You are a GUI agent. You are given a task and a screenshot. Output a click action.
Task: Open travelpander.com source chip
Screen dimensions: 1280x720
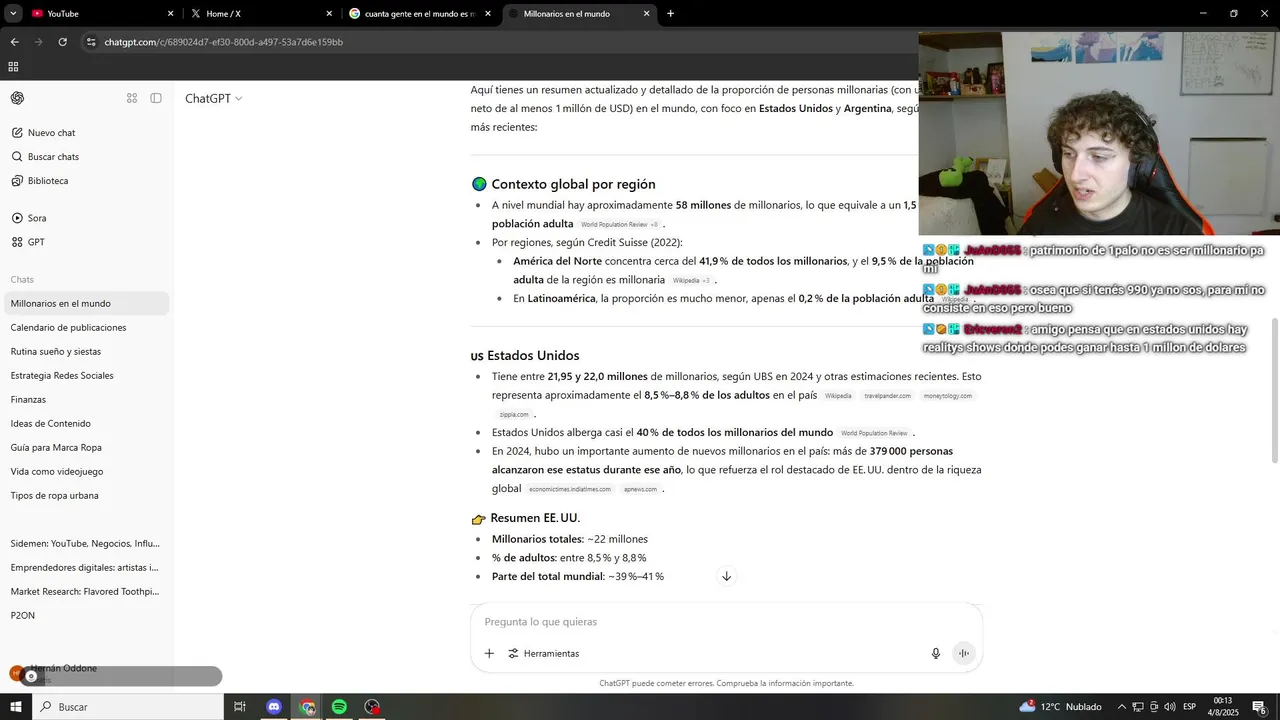887,396
